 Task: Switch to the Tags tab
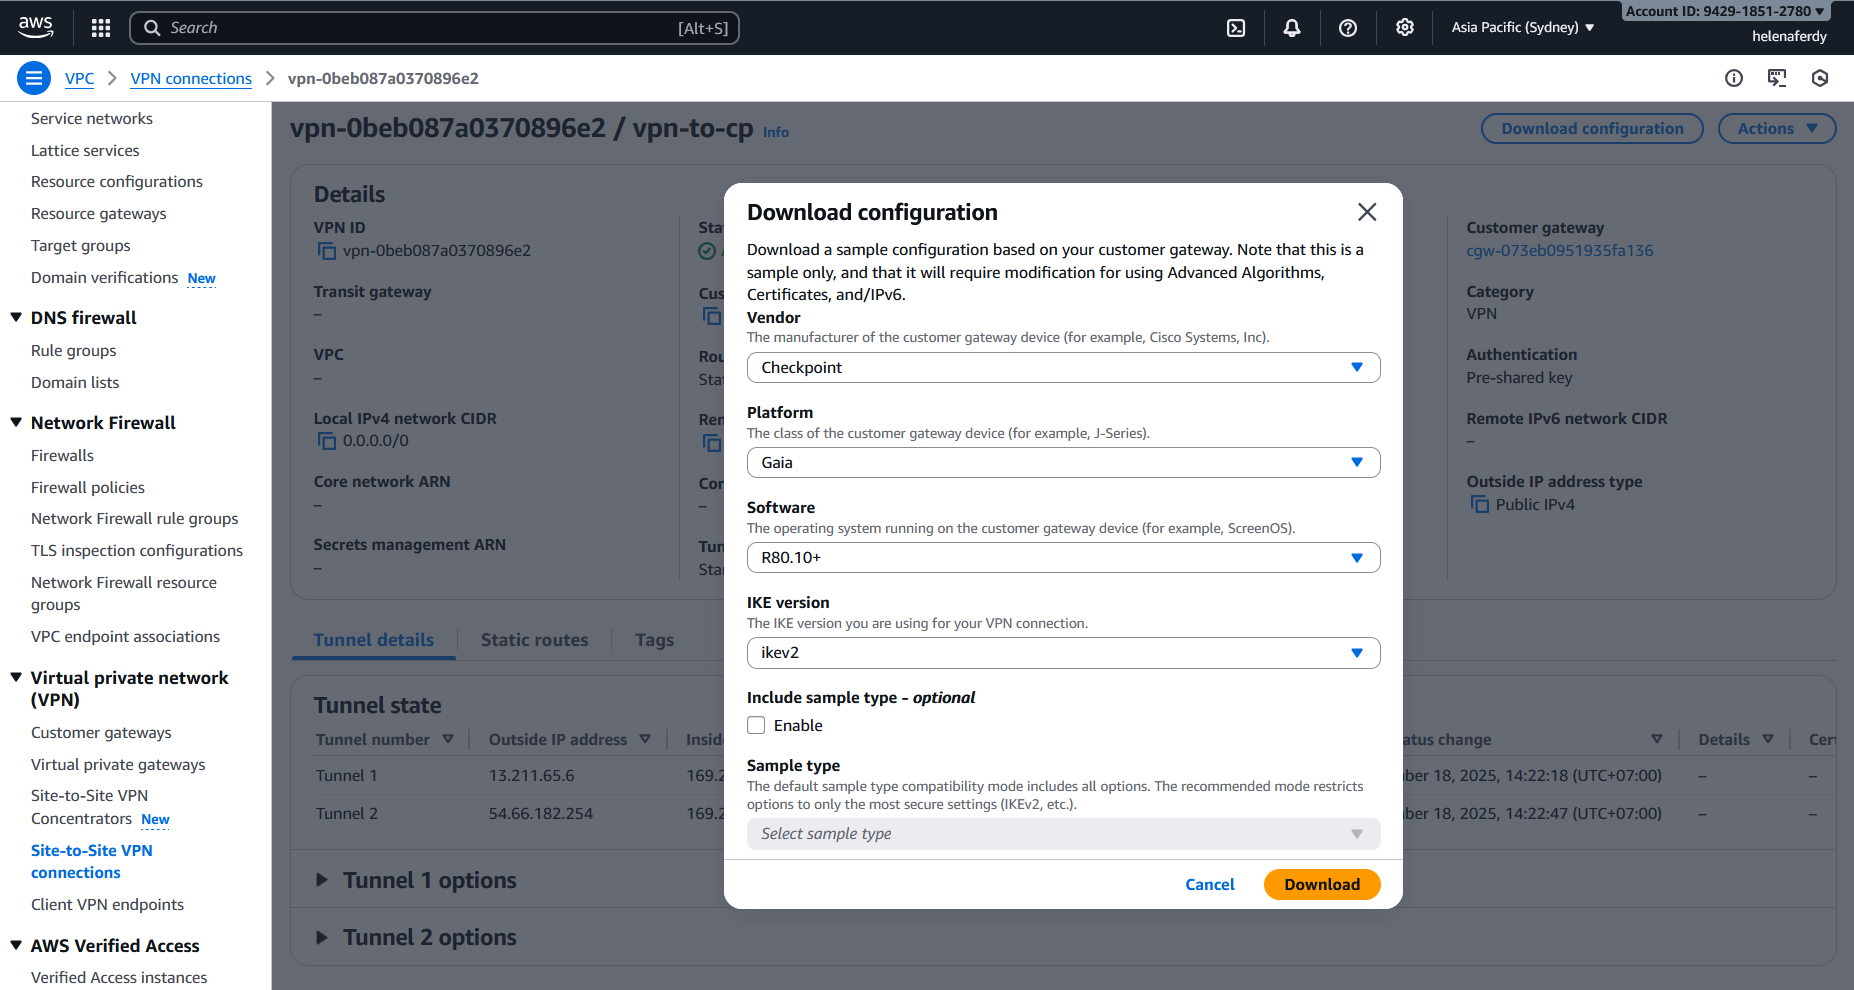pyautogui.click(x=654, y=640)
